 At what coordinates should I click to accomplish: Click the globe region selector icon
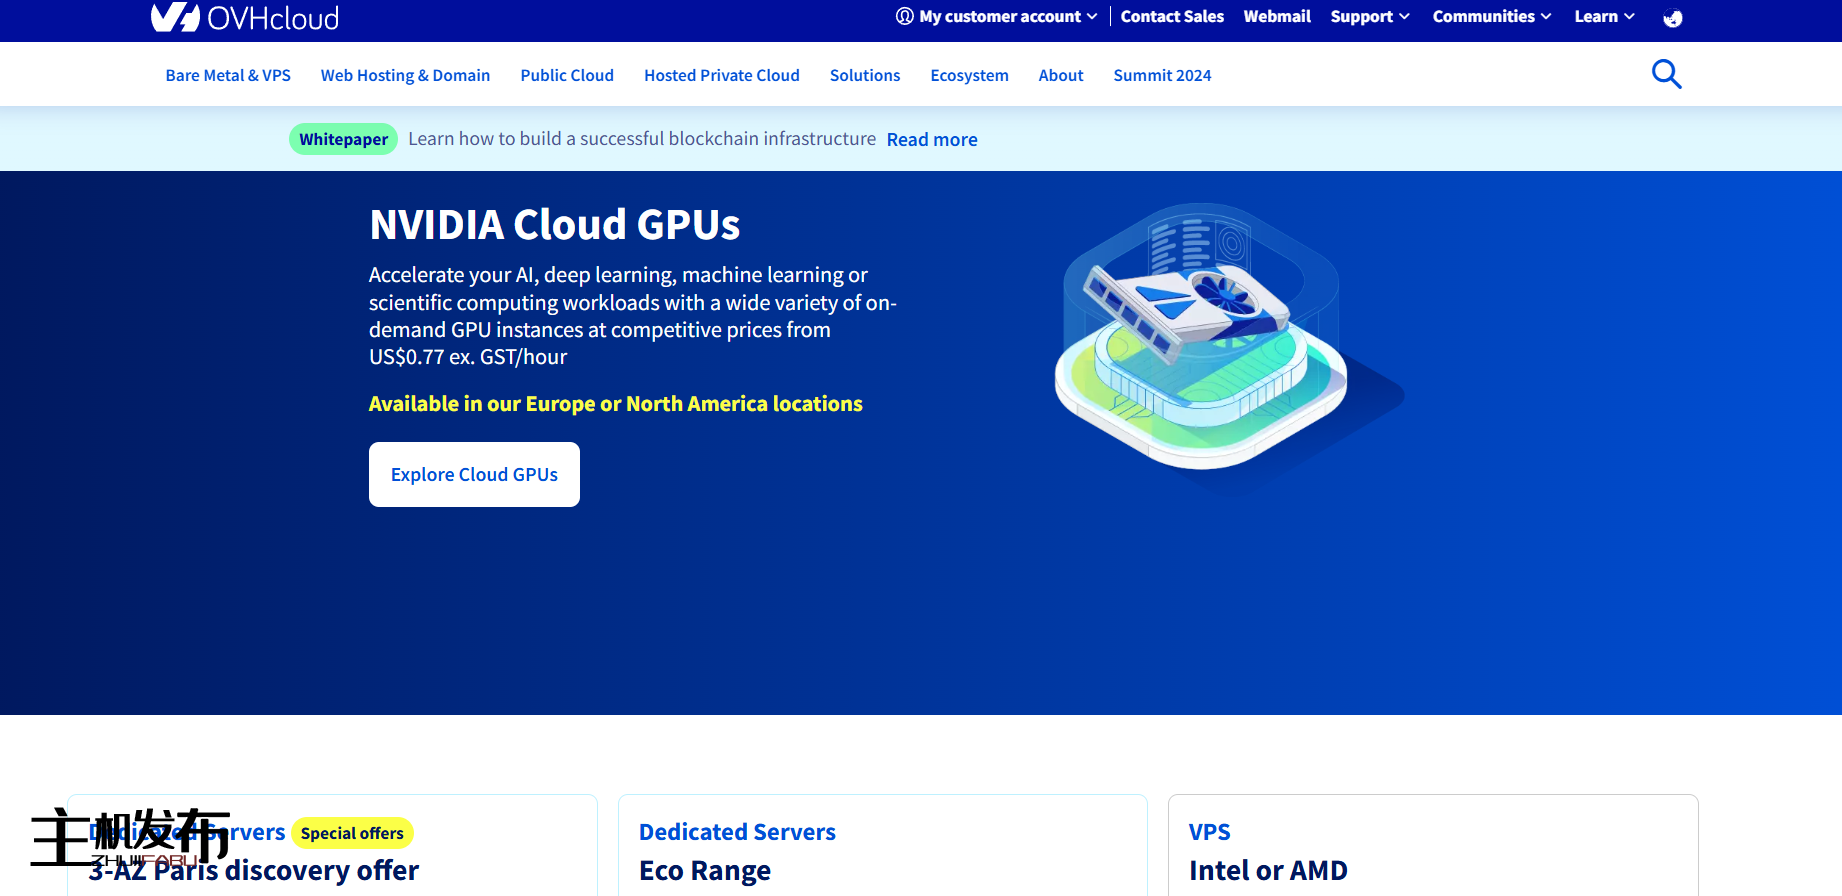click(1672, 18)
